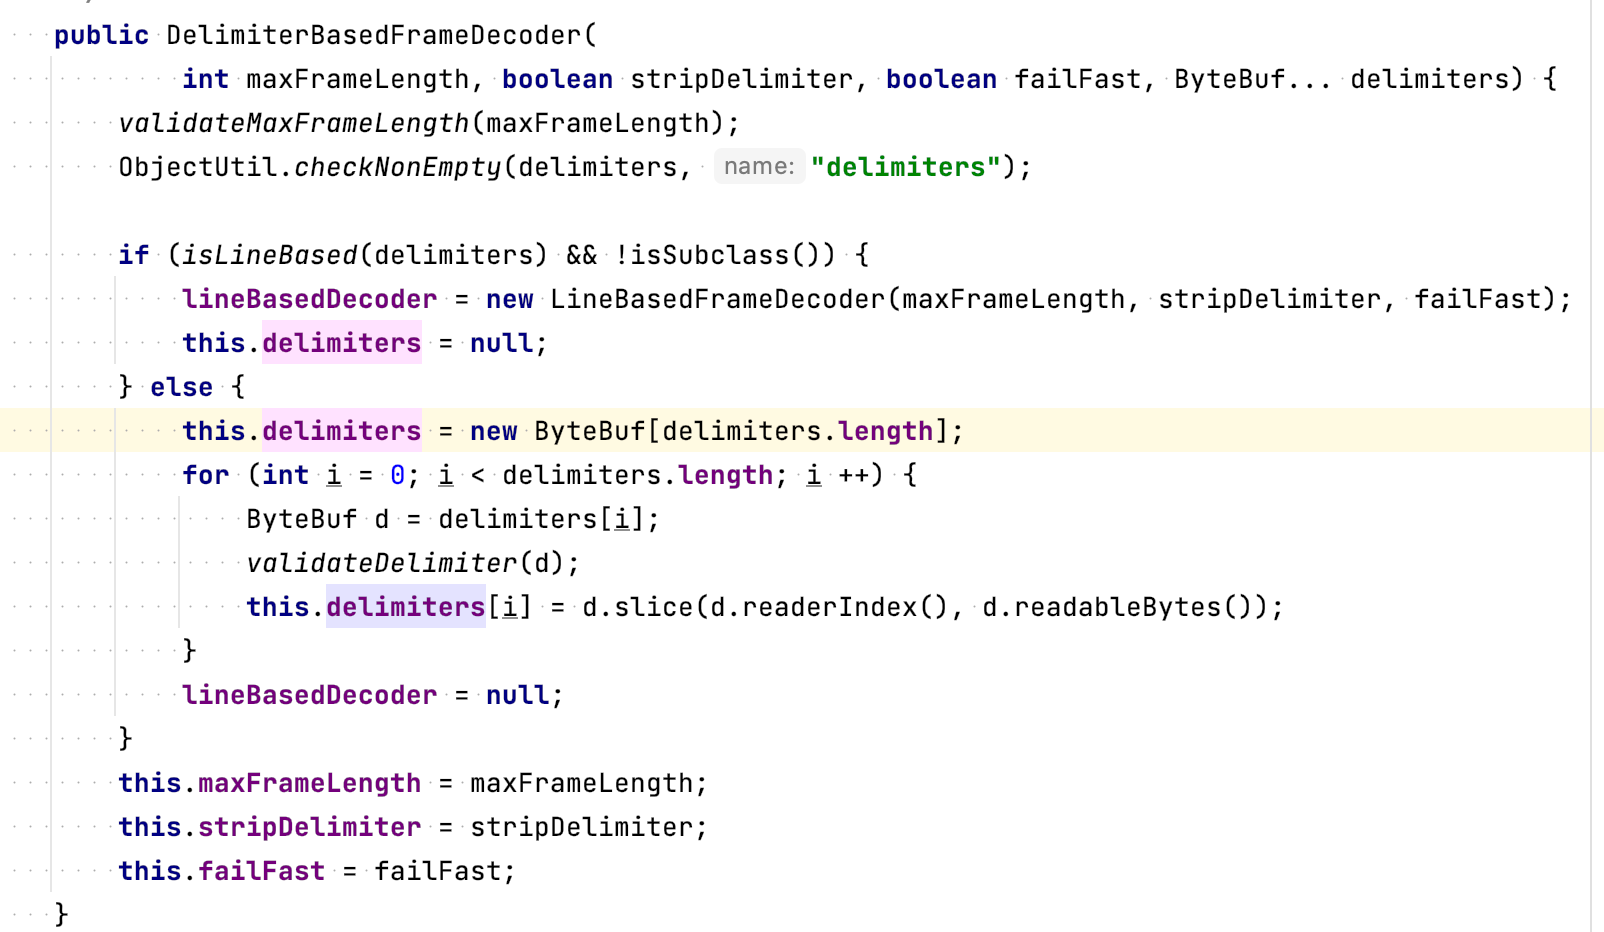Viewport: 1604px width, 932px height.
Task: Click the LineBasedFrameDecoder constructor call
Action: point(717,299)
